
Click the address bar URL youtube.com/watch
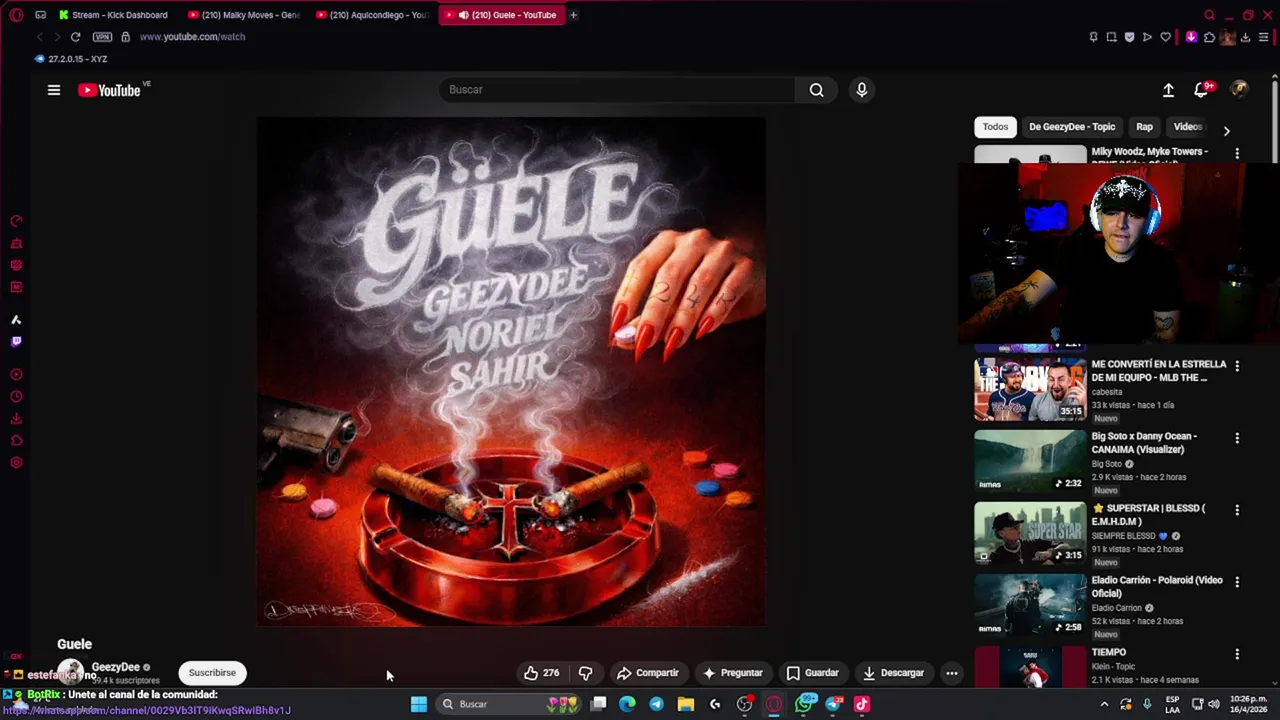(x=192, y=37)
